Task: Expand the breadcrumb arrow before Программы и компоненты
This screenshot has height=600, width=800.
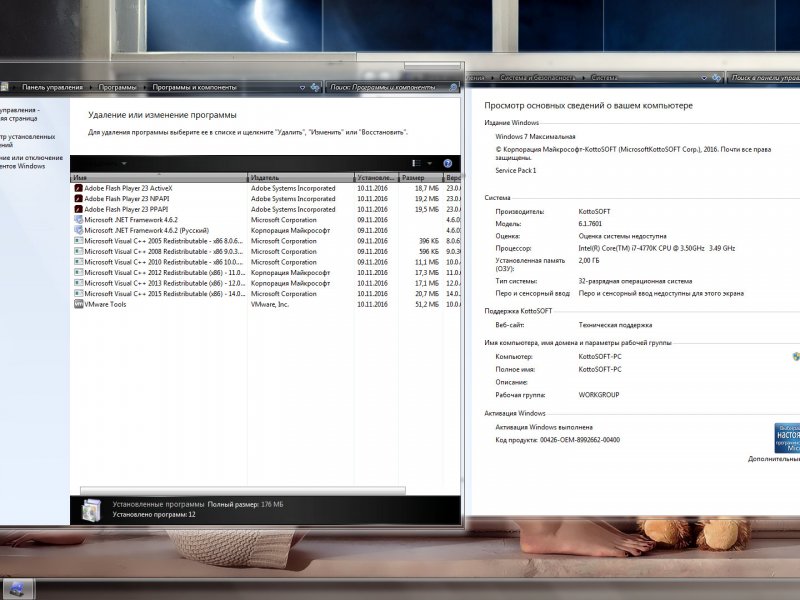Action: 144,88
